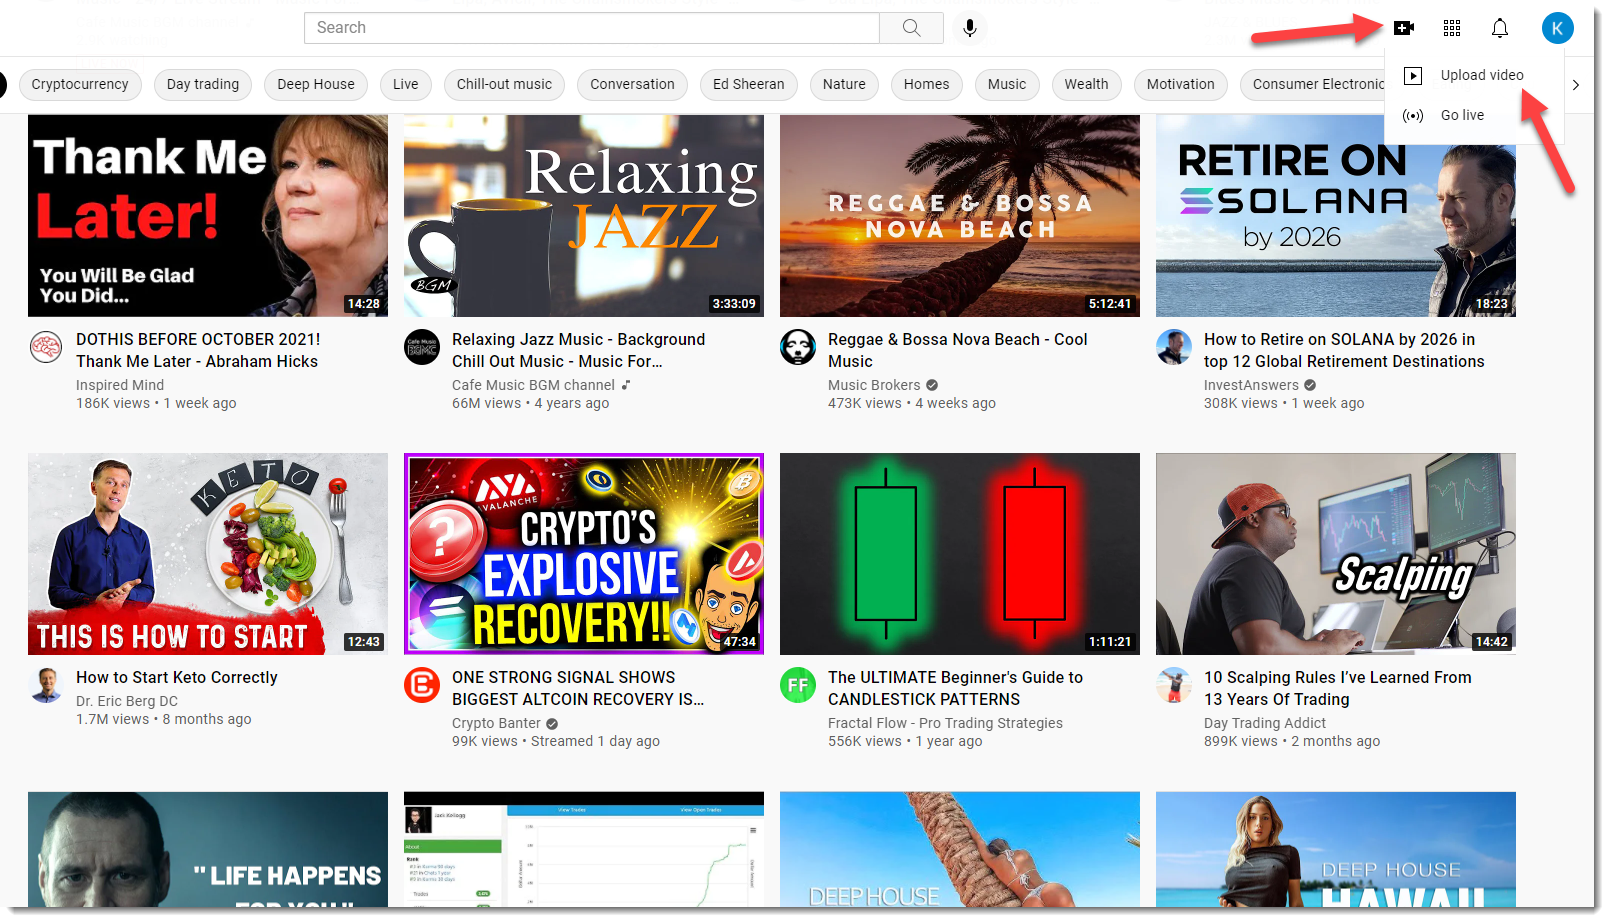Open the Crypto's Explosive Recovery thumbnail

[584, 554]
